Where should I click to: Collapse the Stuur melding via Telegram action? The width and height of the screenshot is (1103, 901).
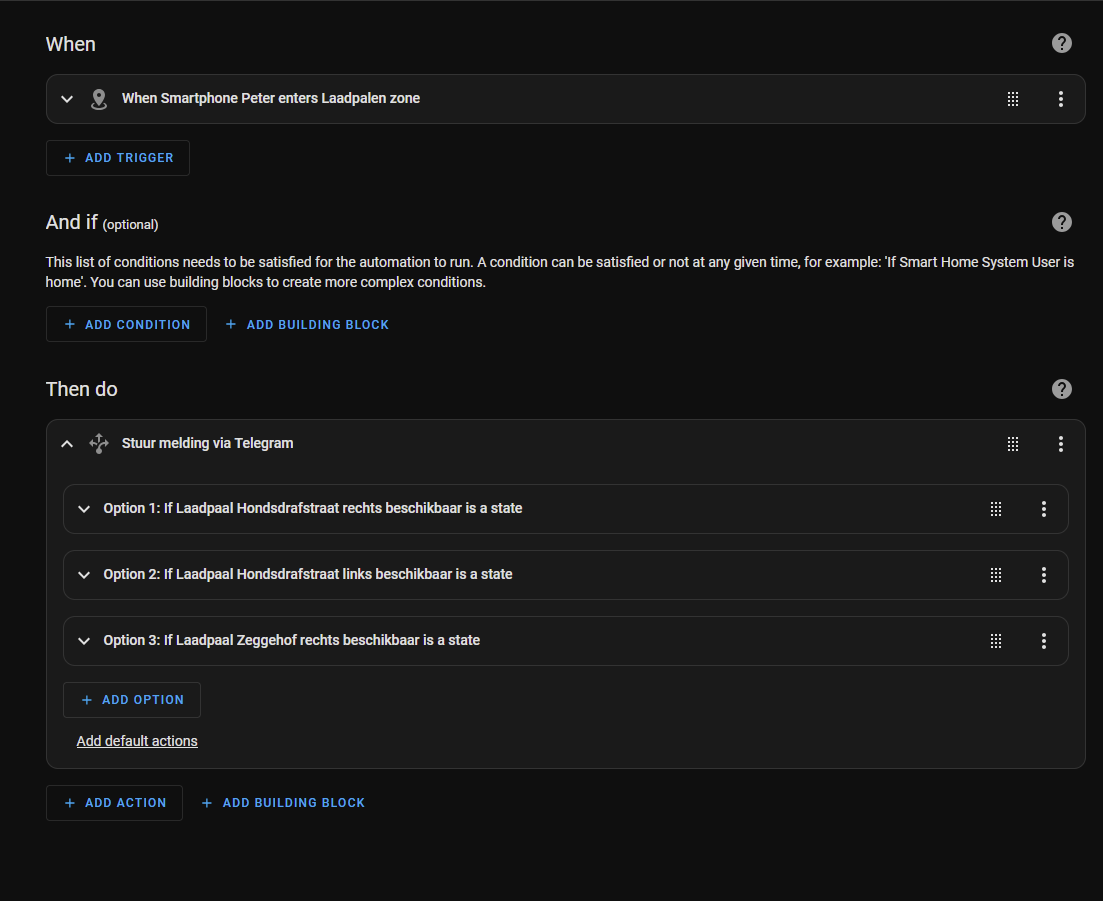(x=67, y=444)
